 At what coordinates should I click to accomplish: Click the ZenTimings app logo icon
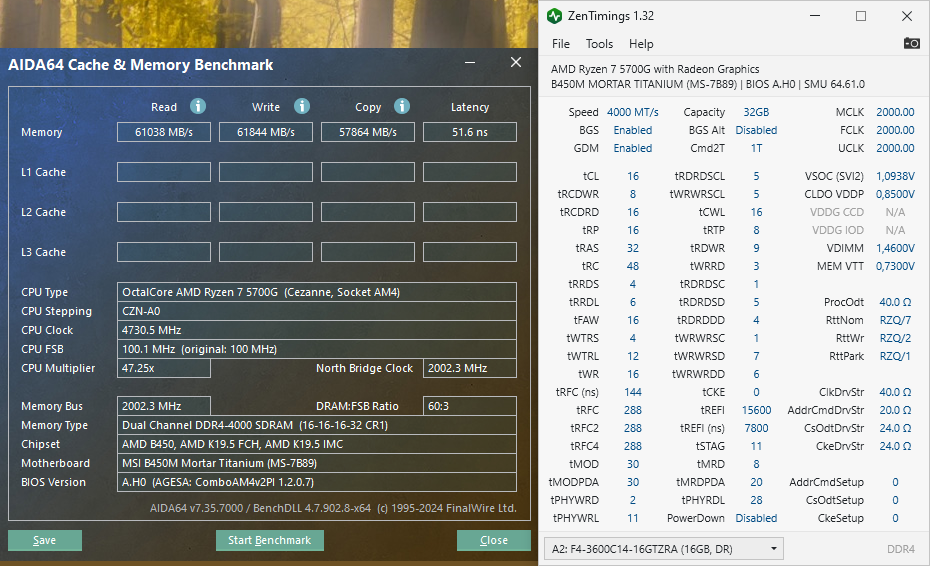pos(555,16)
